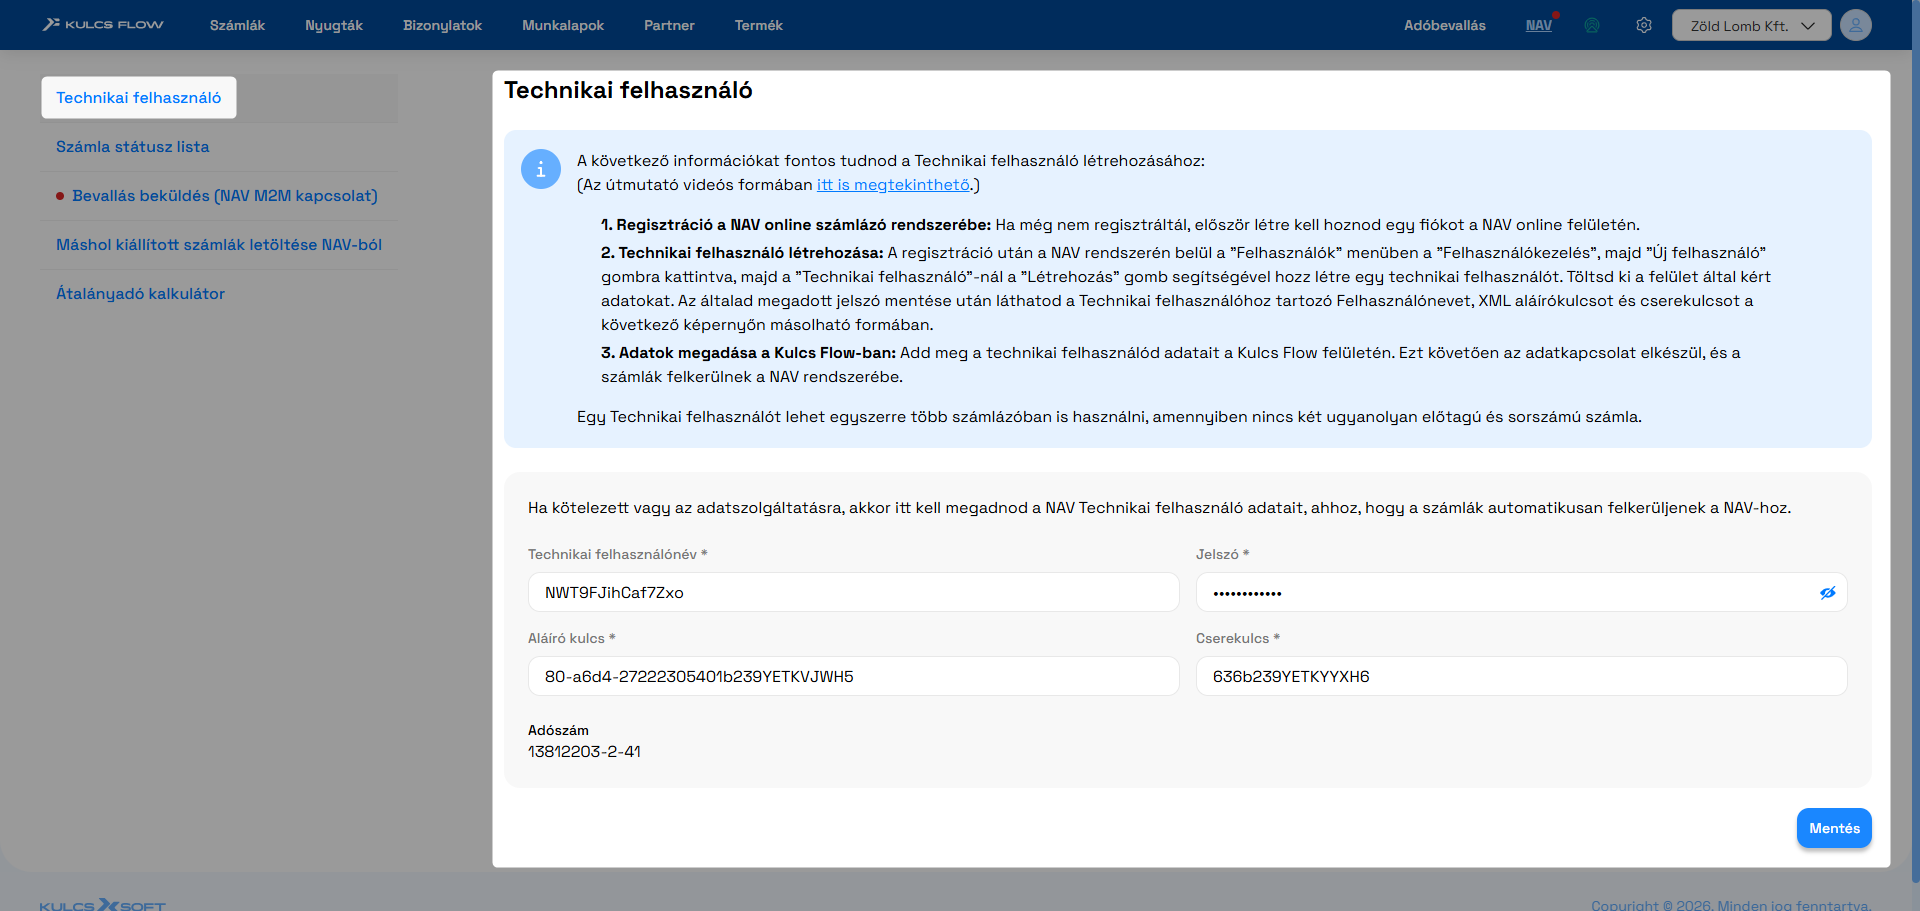Open the Termék menu

759,25
